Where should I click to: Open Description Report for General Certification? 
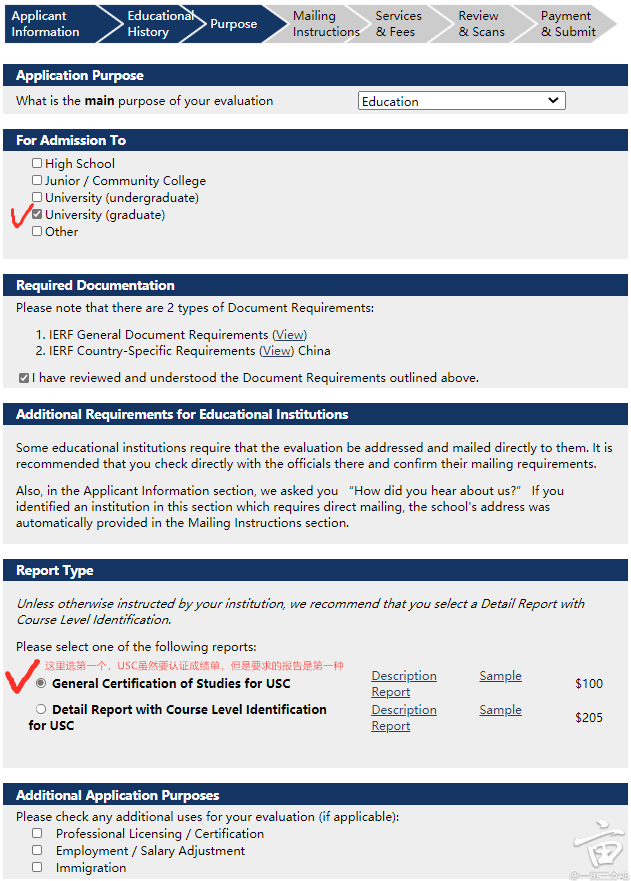tap(403, 684)
